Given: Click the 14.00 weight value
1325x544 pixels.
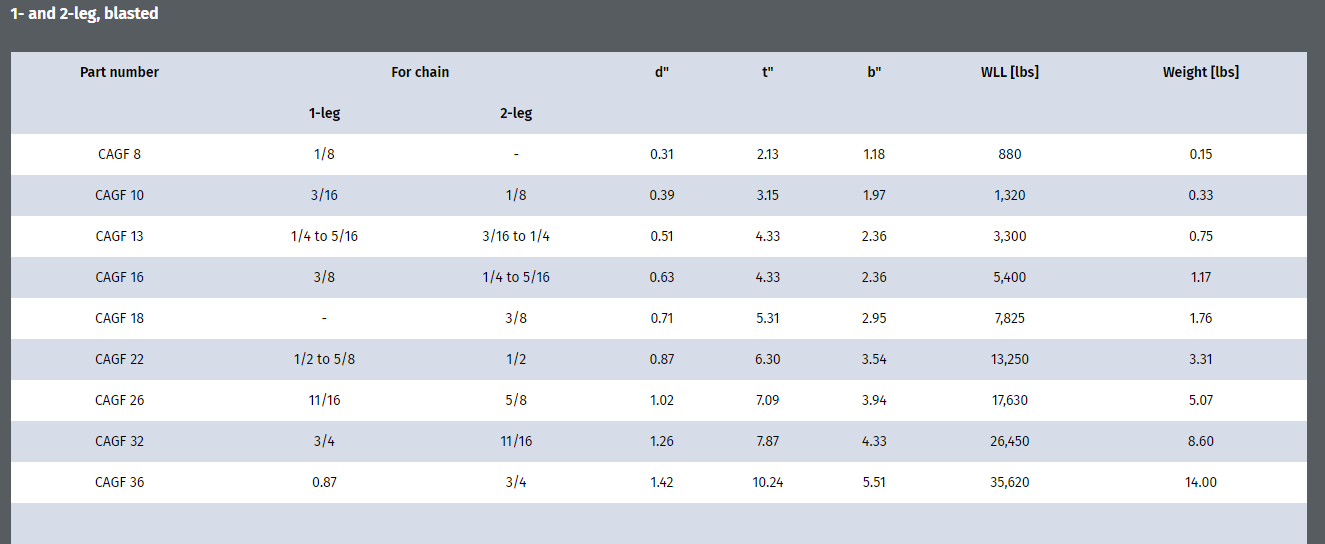Looking at the screenshot, I should pyautogui.click(x=1201, y=482).
